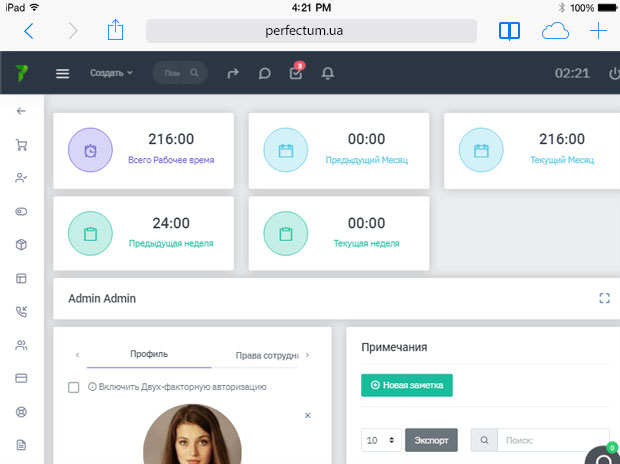
Task: Click the share arrow icon in header
Action: tap(233, 73)
